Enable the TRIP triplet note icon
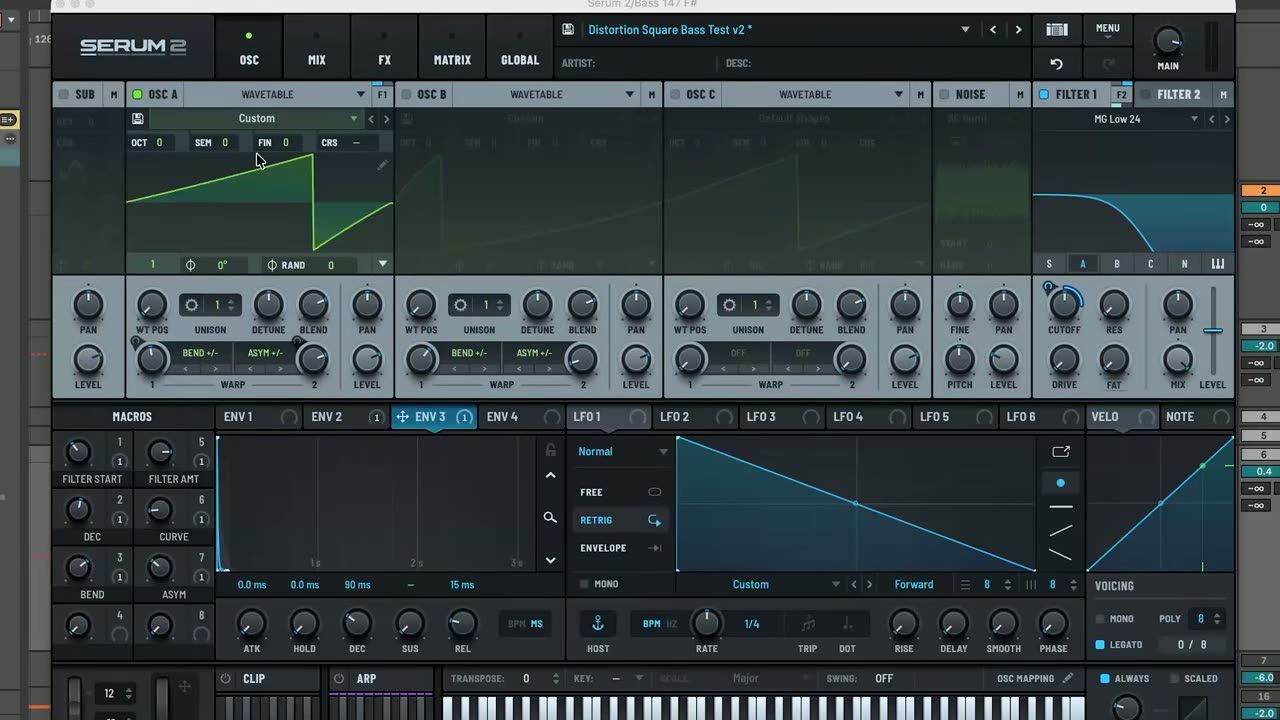 tap(808, 624)
